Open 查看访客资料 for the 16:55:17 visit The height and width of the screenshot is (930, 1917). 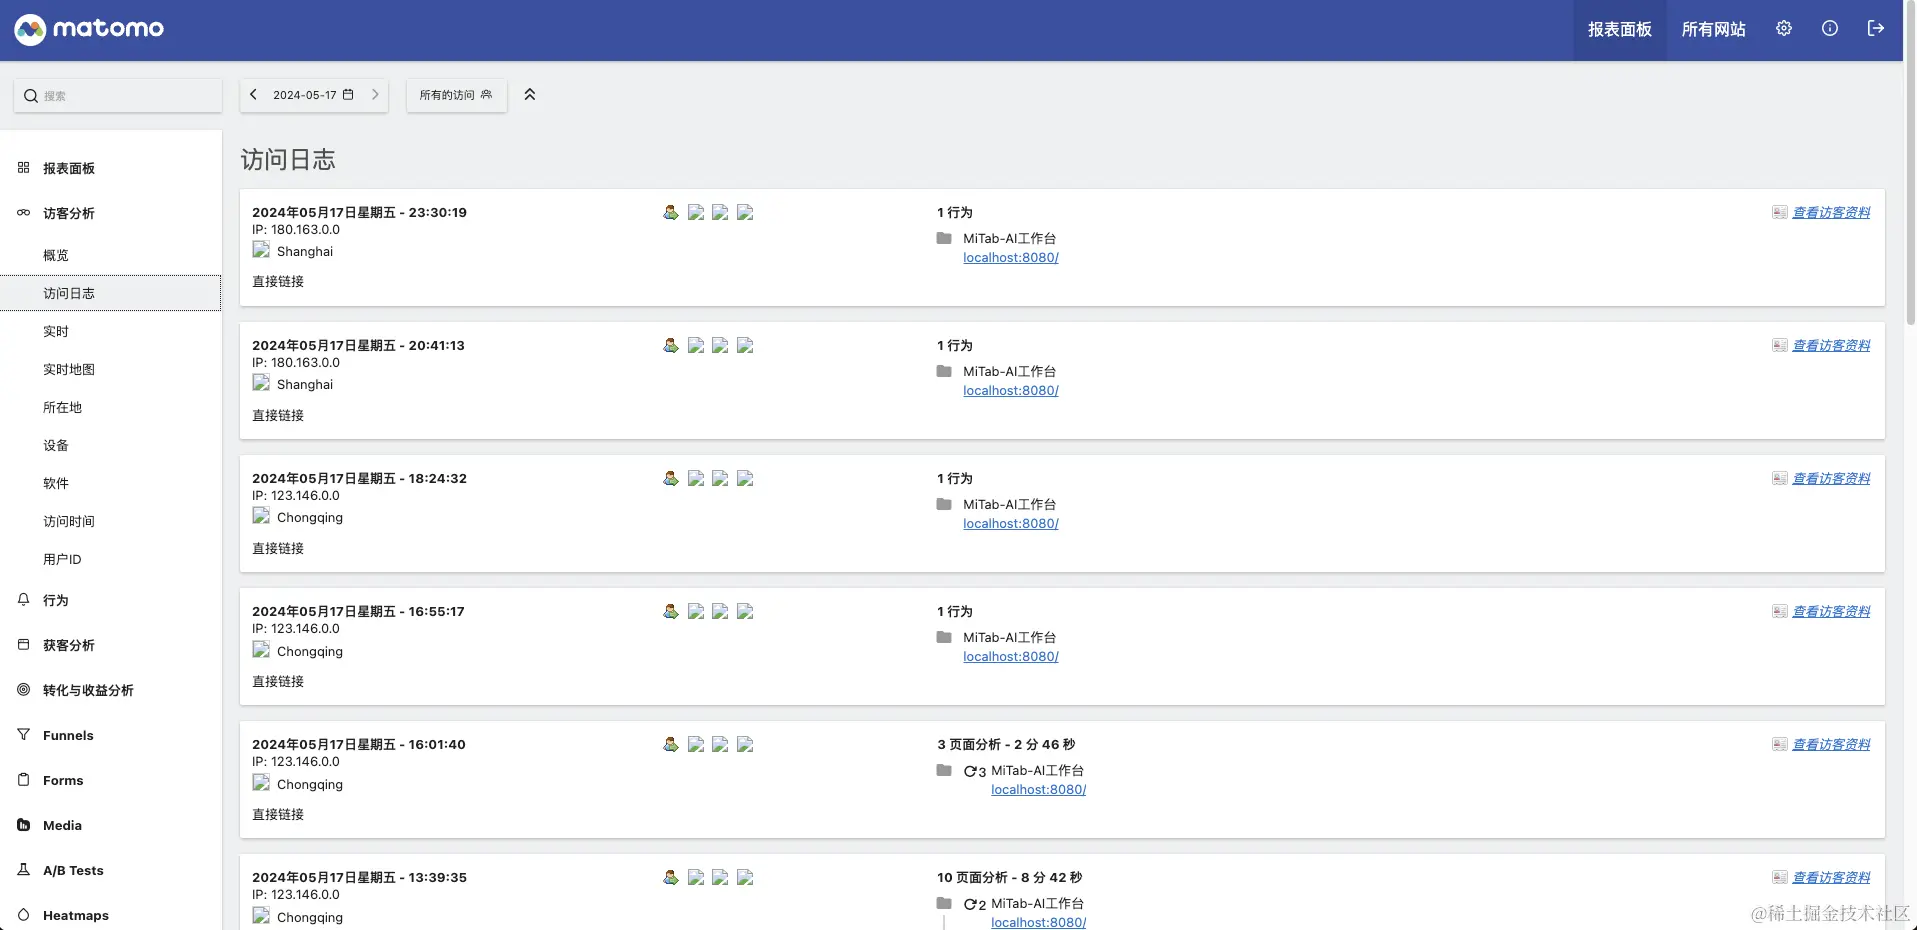[x=1831, y=611]
